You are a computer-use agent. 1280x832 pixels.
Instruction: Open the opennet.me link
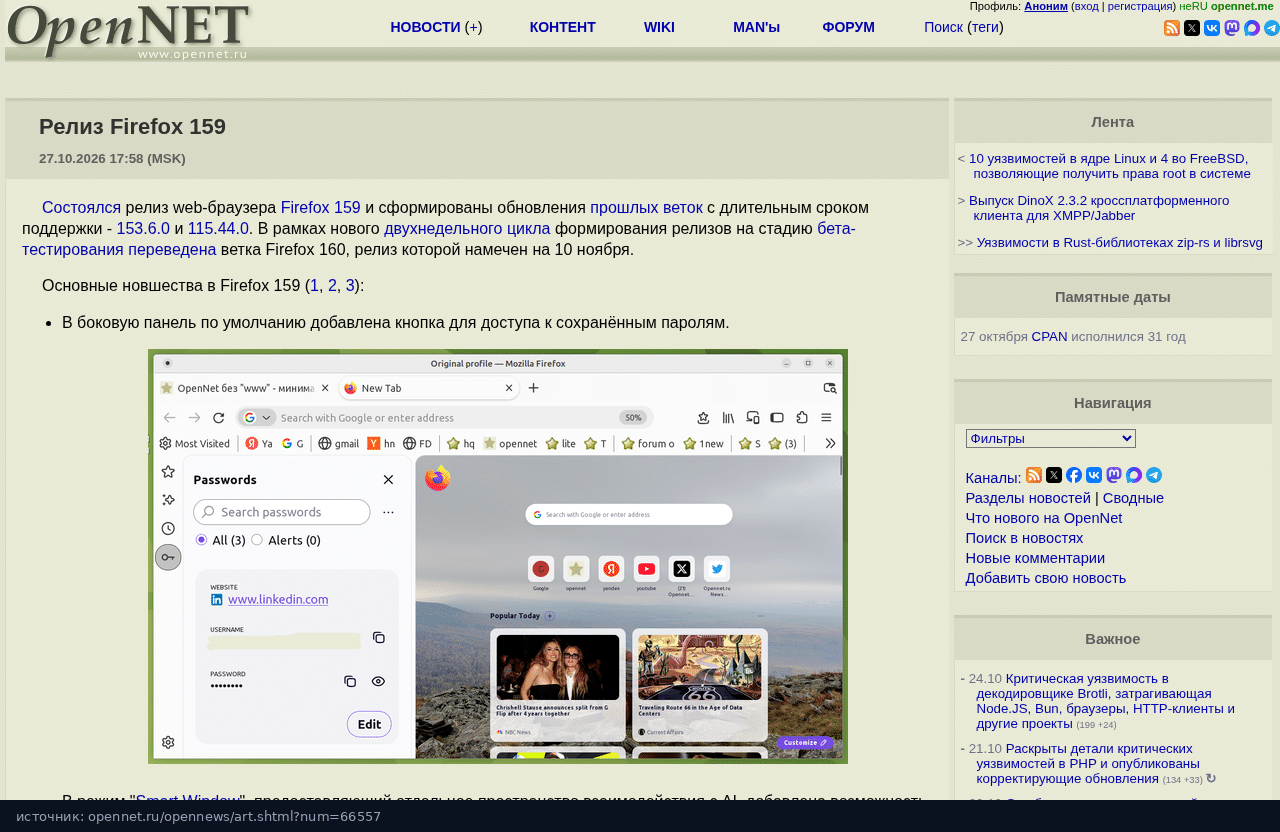tap(1242, 6)
